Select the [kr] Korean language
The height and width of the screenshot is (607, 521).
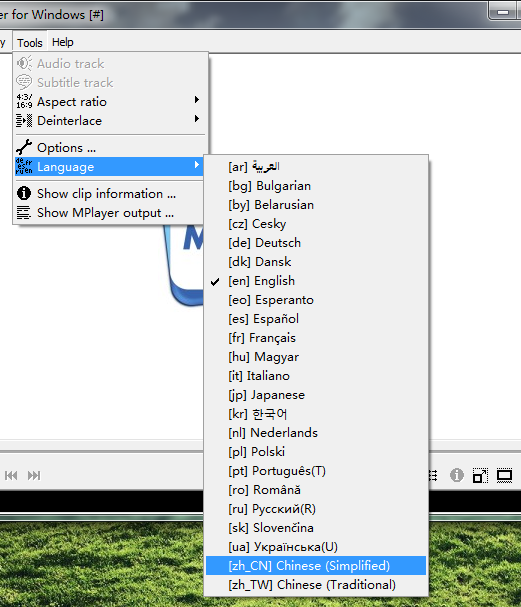[x=316, y=414]
